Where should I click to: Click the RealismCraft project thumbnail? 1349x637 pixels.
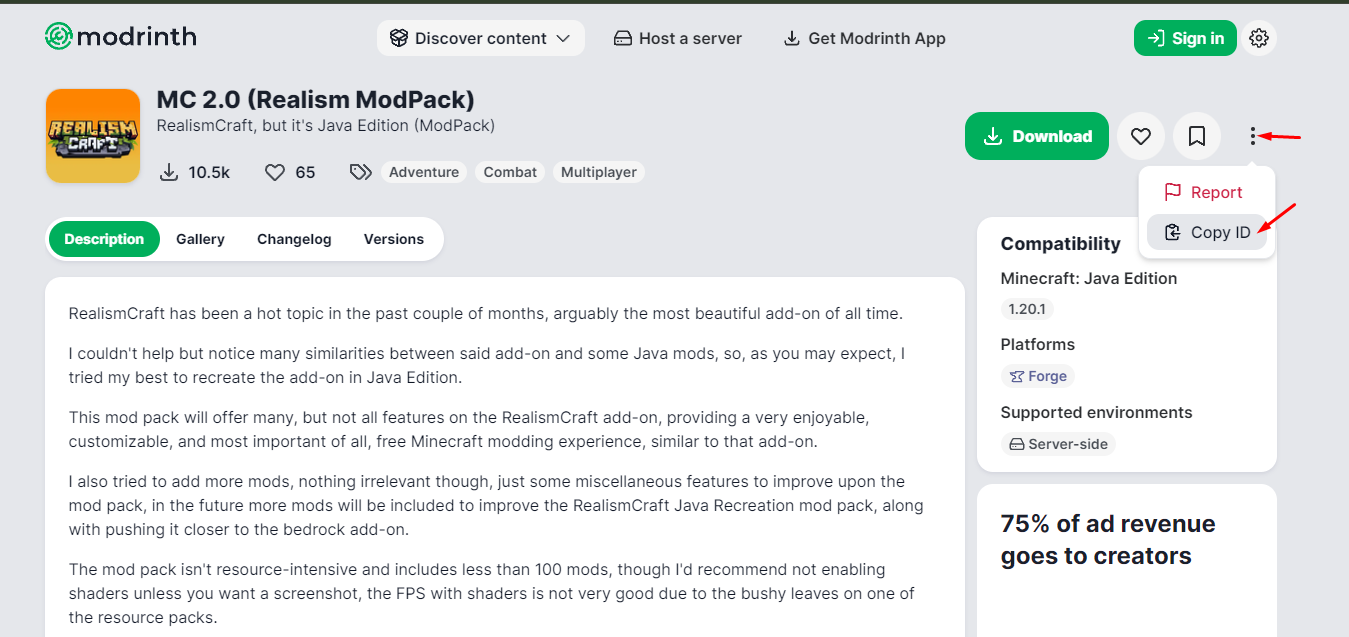[93, 136]
